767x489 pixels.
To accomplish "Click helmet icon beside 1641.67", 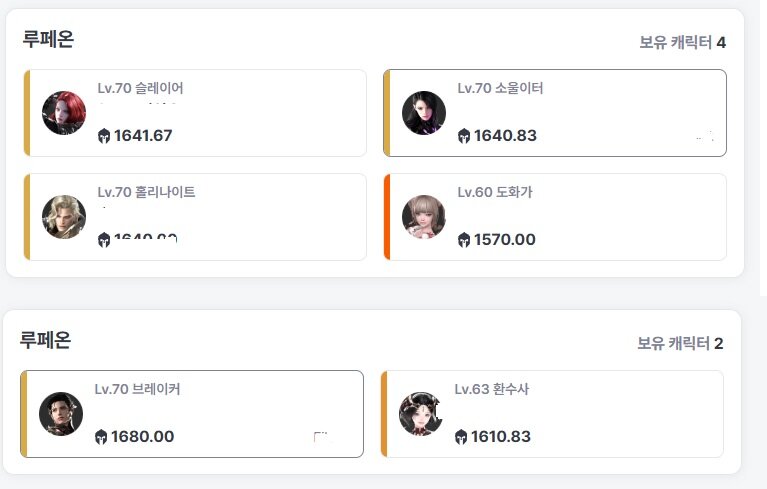I will pyautogui.click(x=104, y=136).
